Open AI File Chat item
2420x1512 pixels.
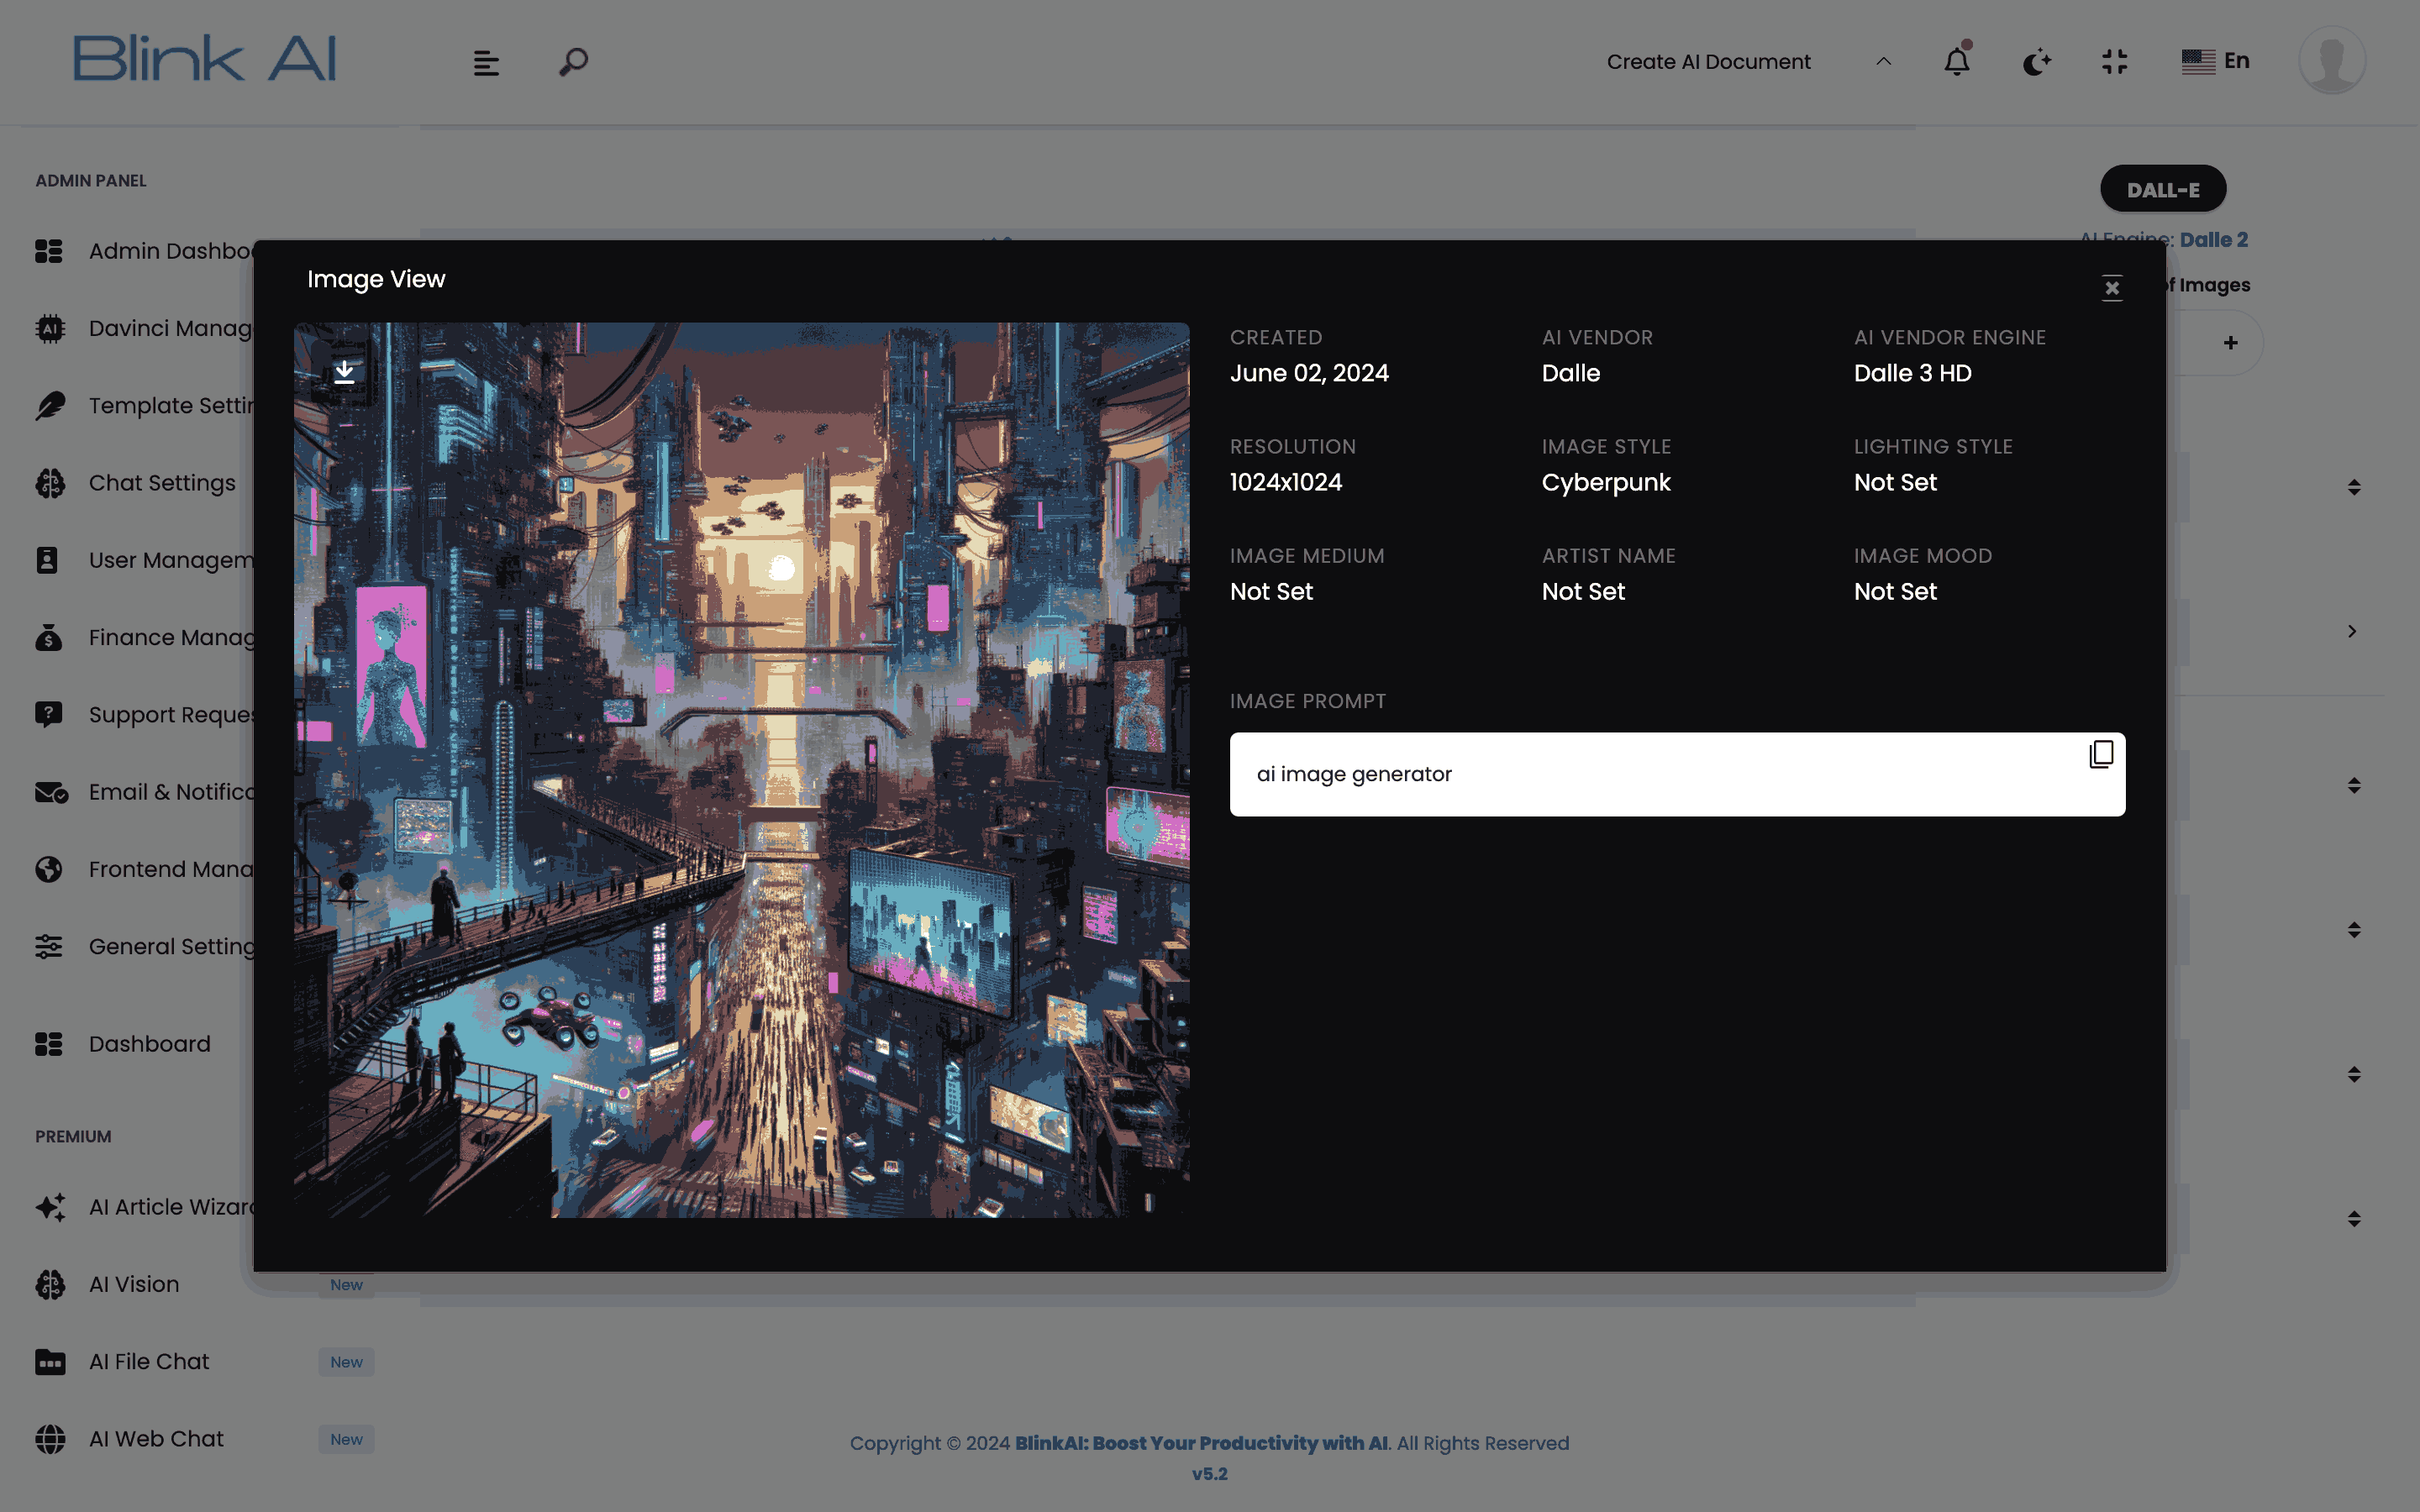click(x=149, y=1361)
